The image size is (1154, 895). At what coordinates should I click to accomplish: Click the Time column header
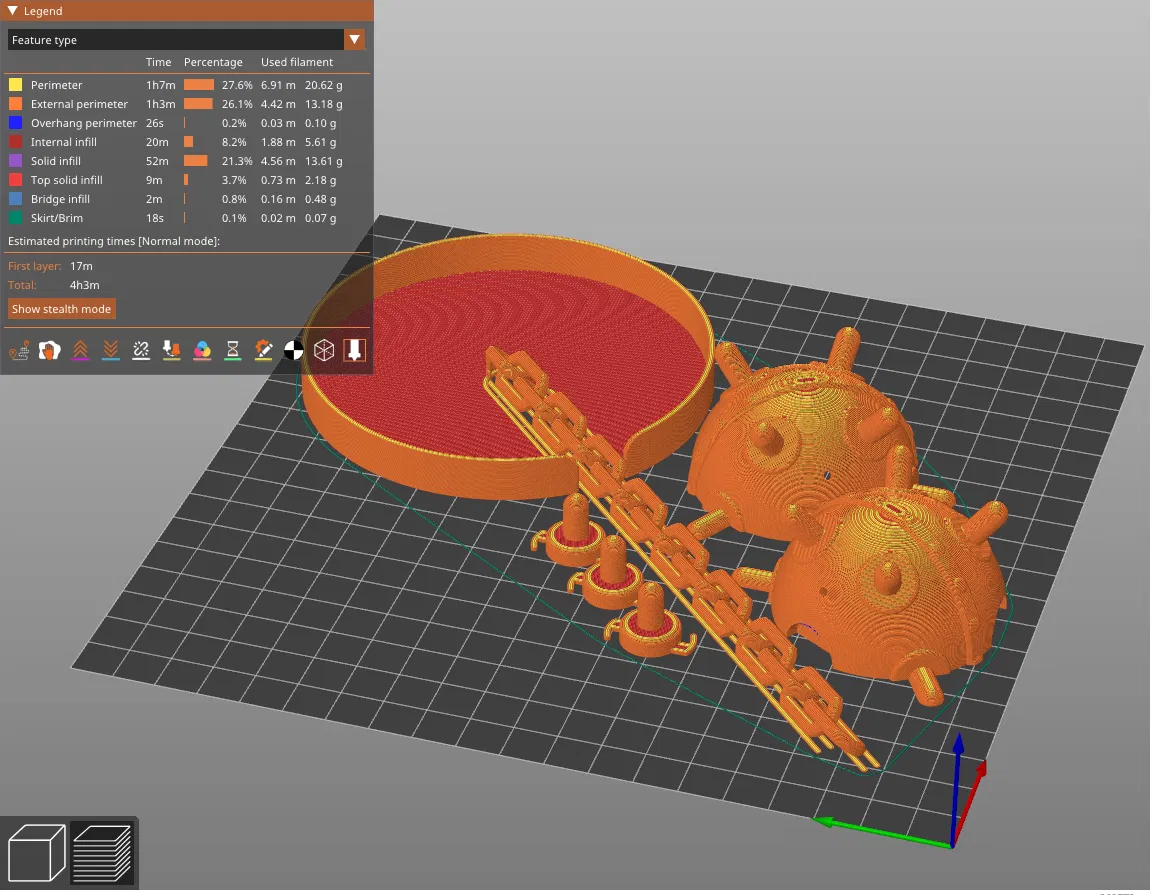158,62
